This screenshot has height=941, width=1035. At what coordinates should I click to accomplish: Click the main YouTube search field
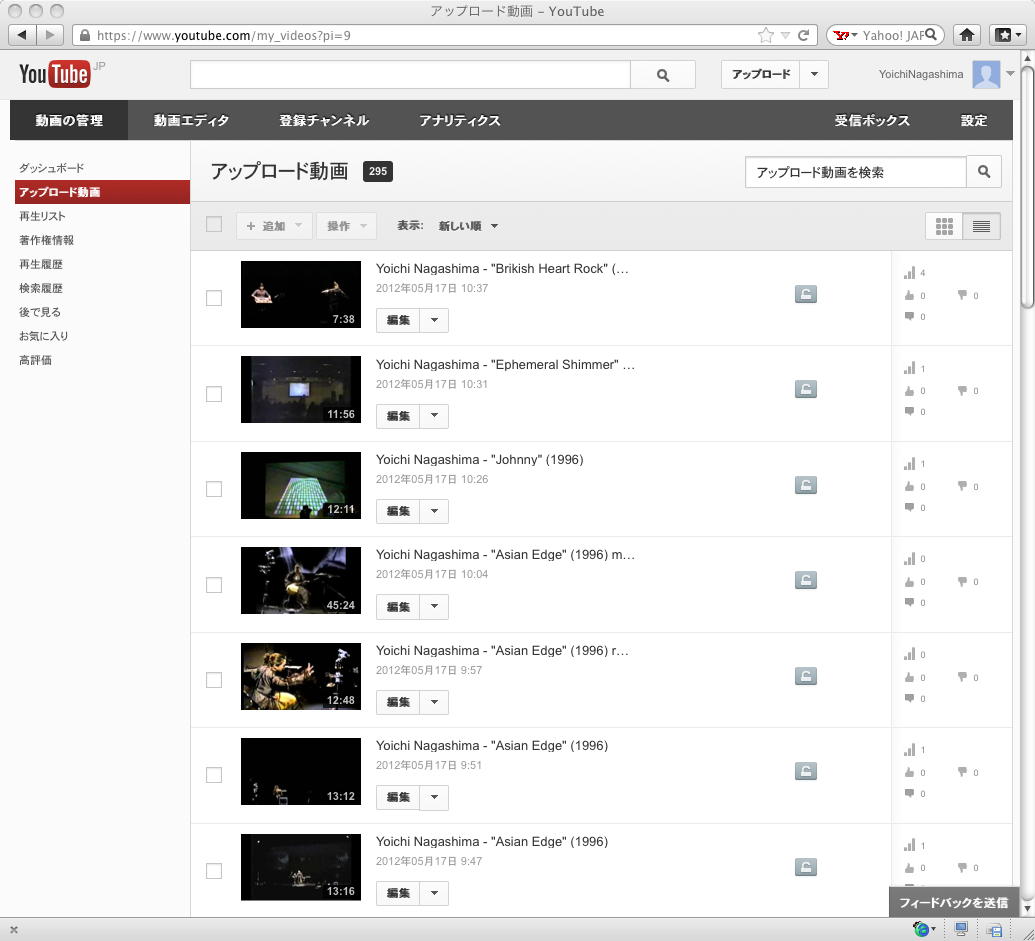coord(410,75)
